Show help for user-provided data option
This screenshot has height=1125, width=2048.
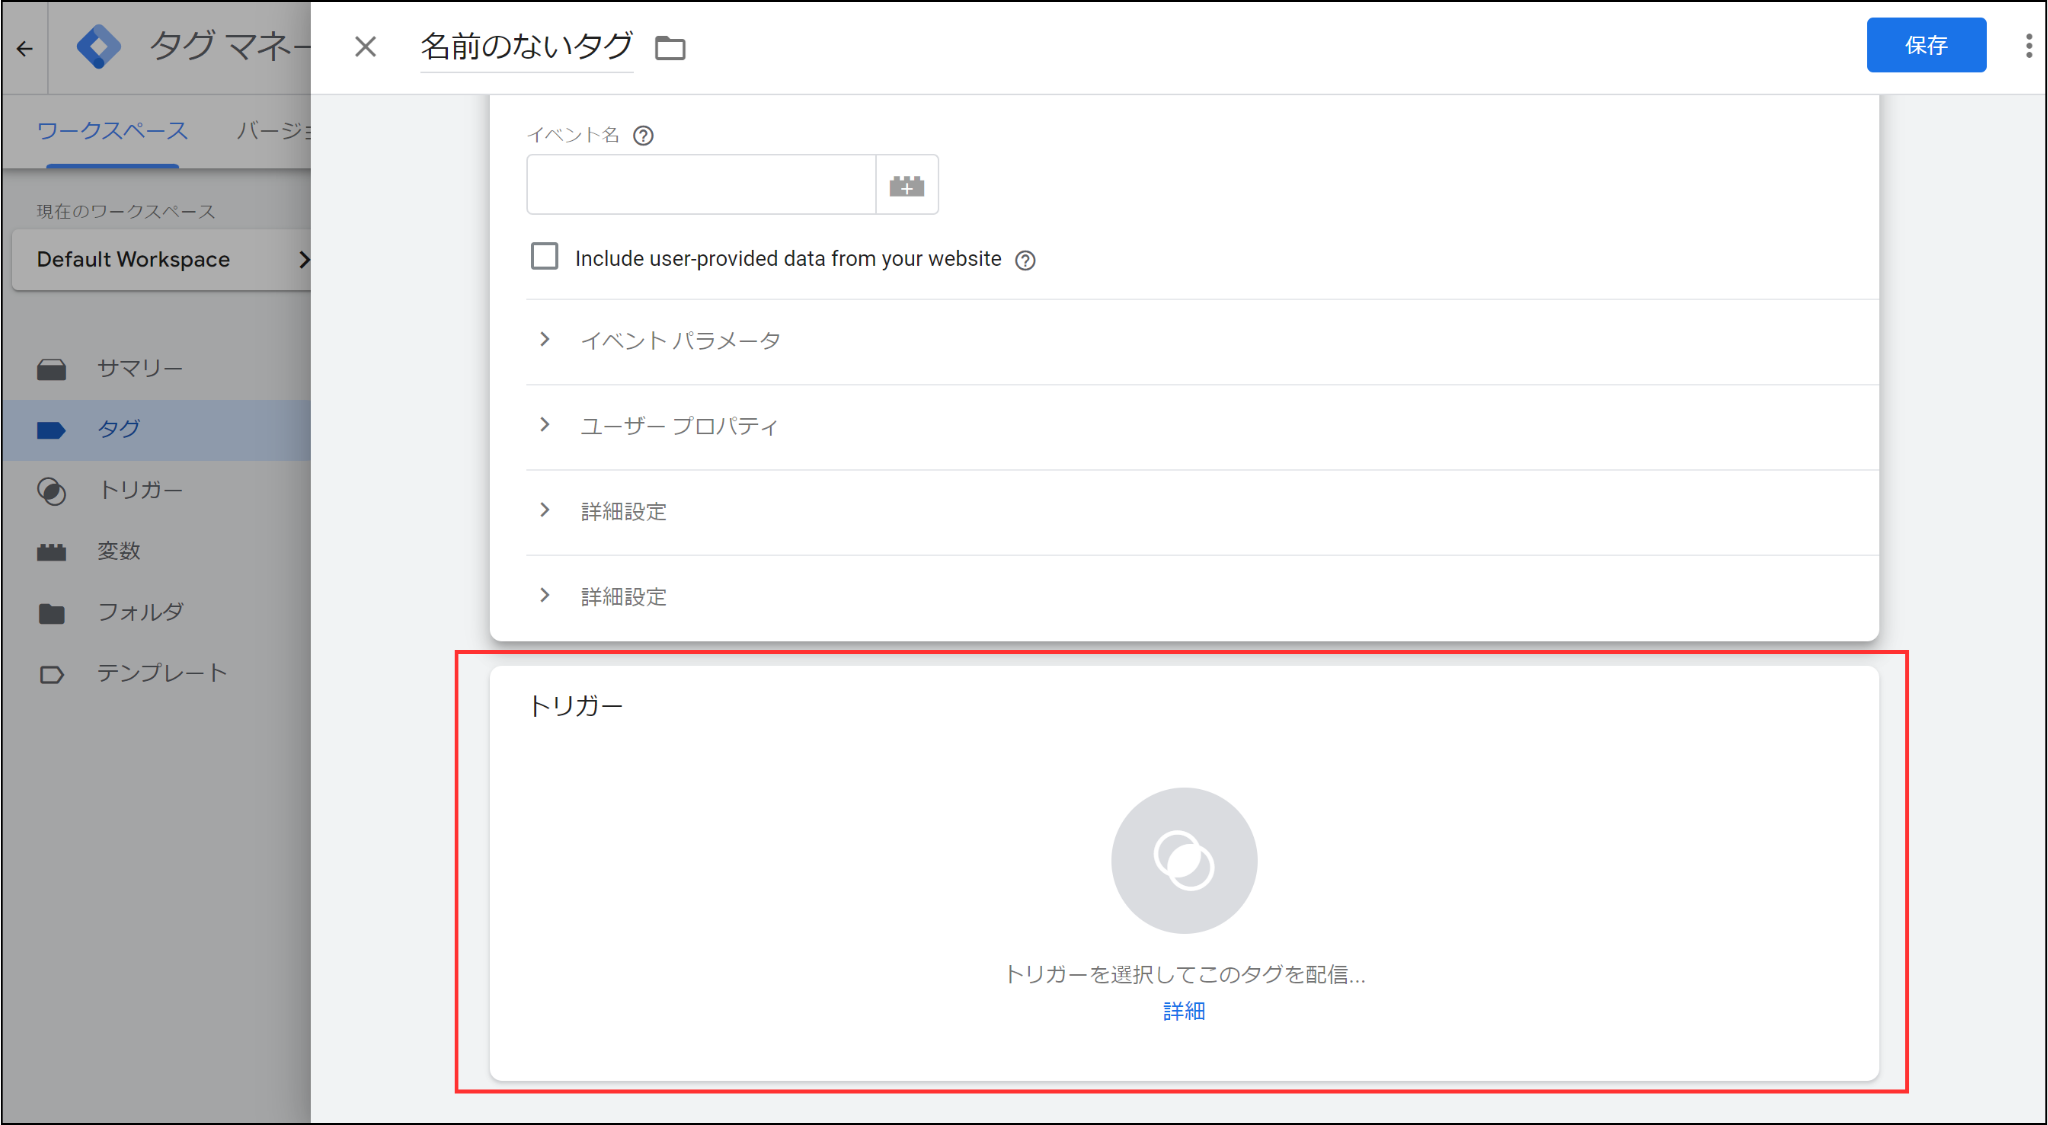[1025, 260]
